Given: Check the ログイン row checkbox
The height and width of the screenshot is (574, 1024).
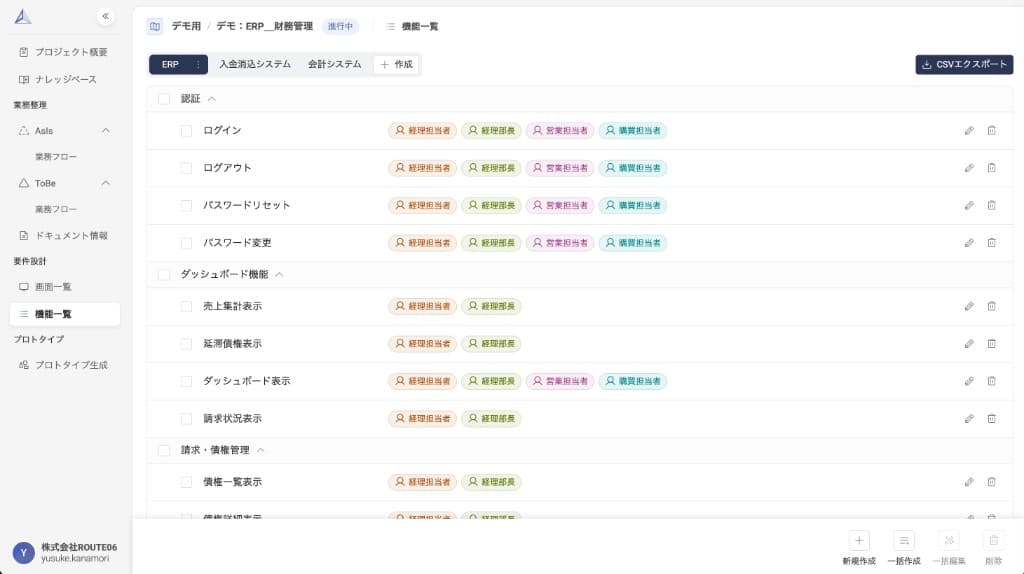Looking at the screenshot, I should [186, 131].
